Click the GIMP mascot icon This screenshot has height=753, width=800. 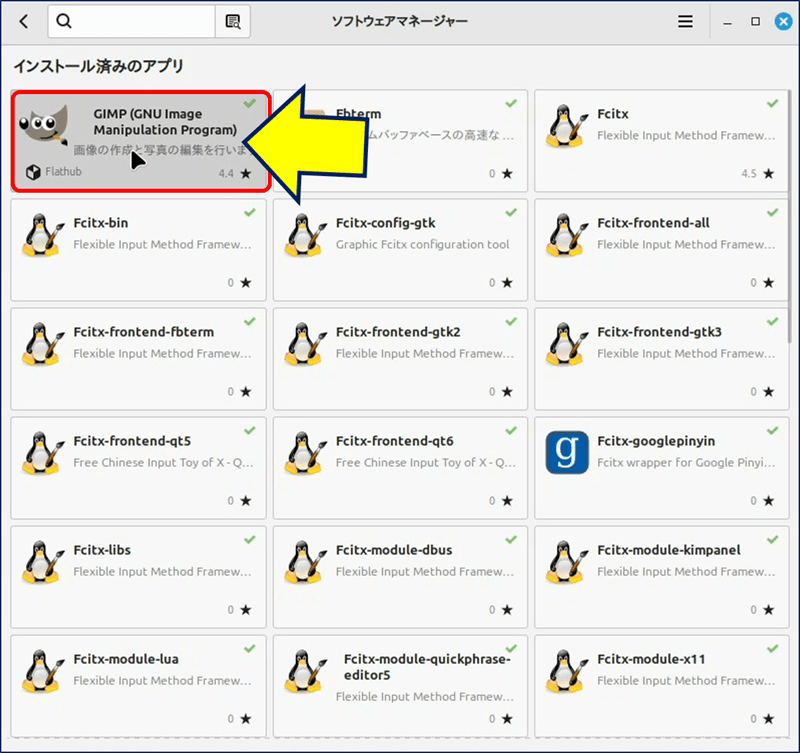point(43,124)
